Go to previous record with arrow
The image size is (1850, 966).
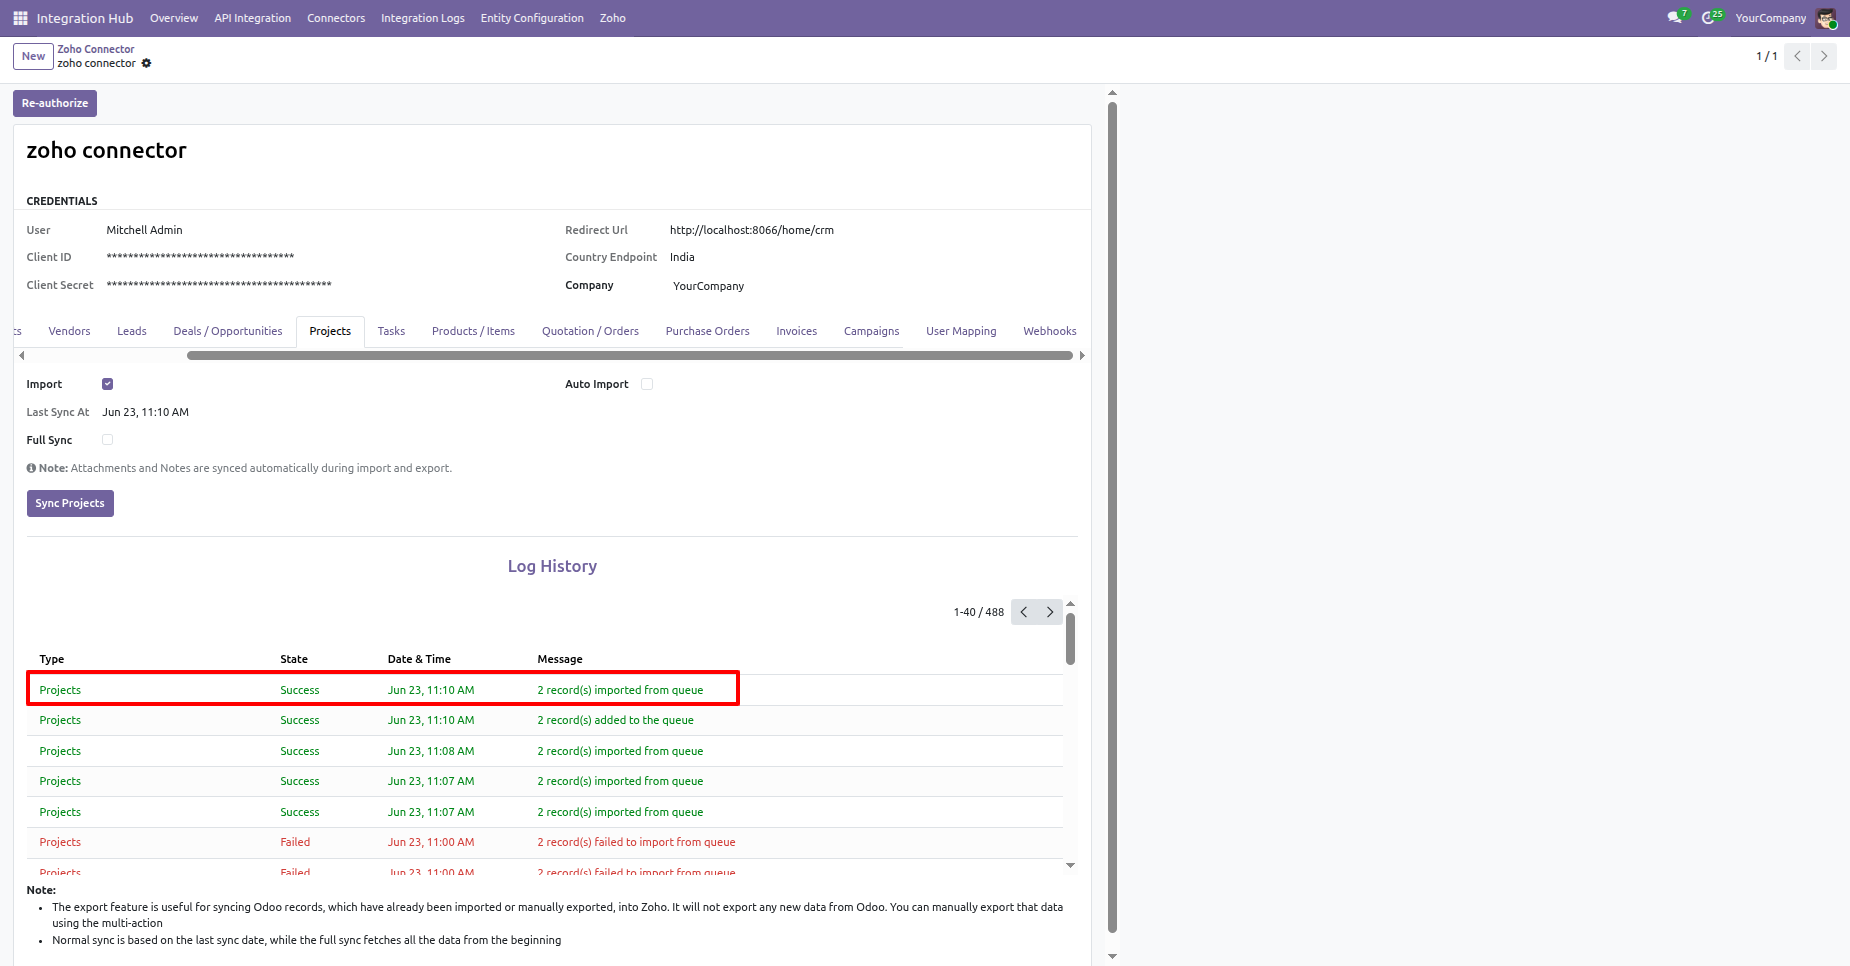pyautogui.click(x=1797, y=56)
